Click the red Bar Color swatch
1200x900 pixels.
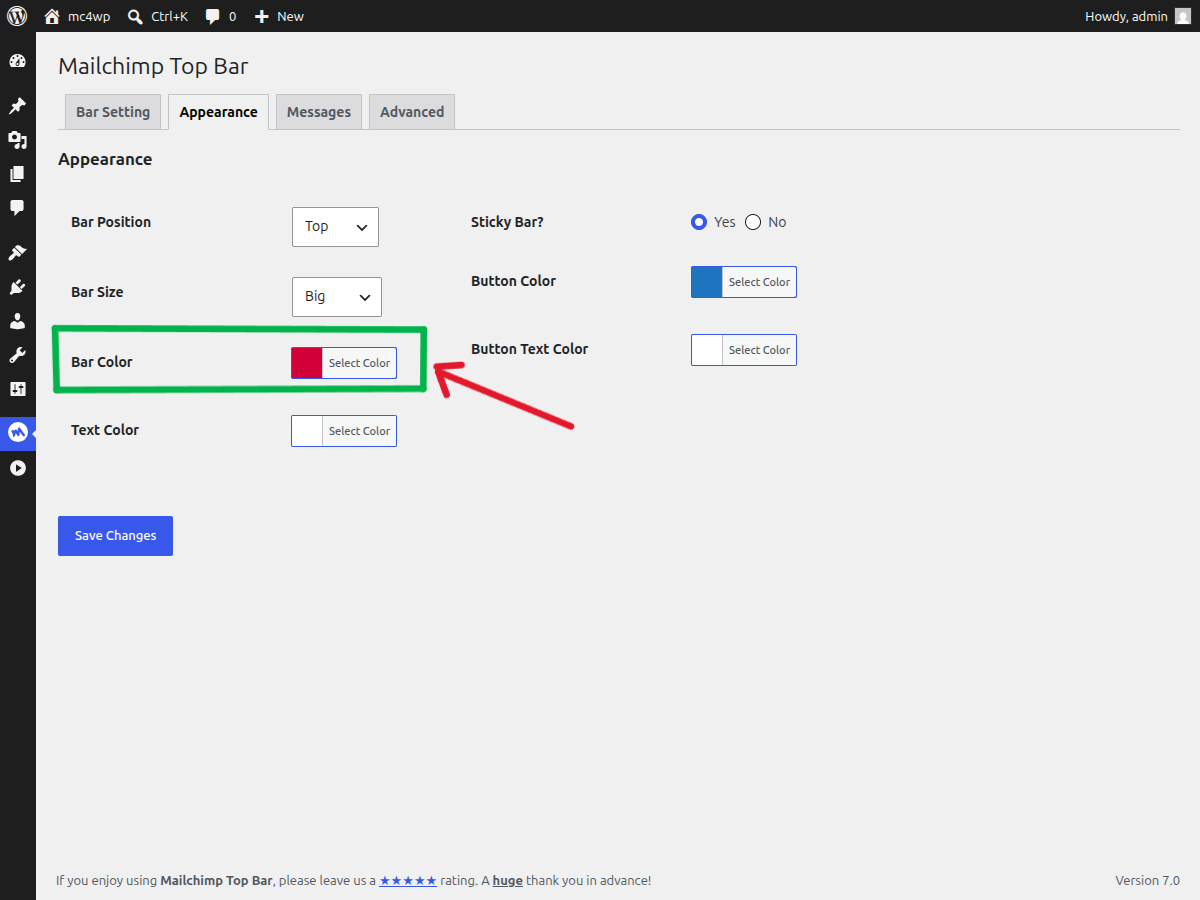(307, 363)
